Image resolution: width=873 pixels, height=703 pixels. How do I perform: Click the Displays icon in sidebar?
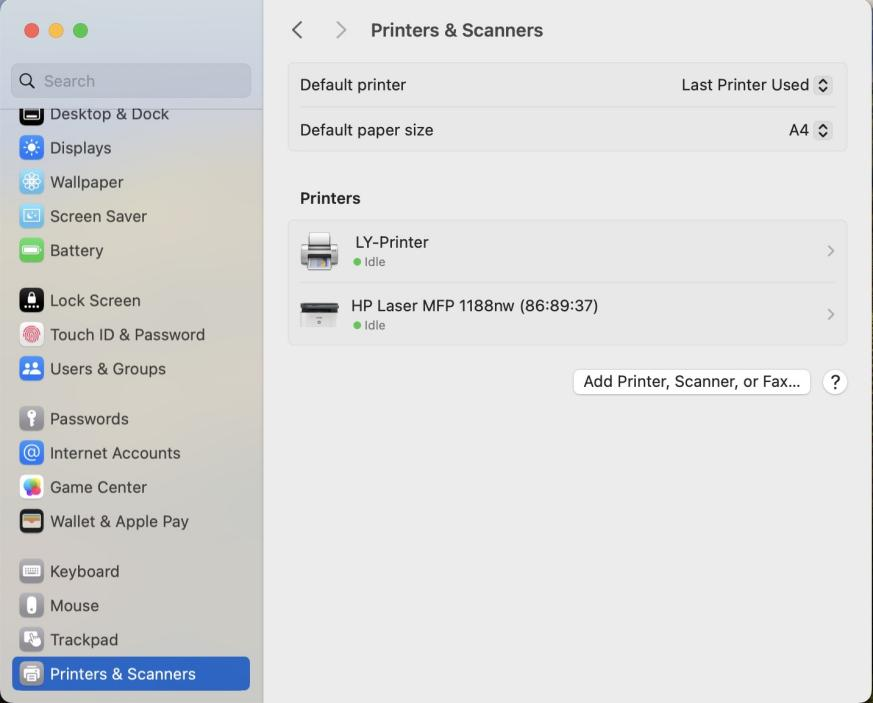tap(32, 148)
